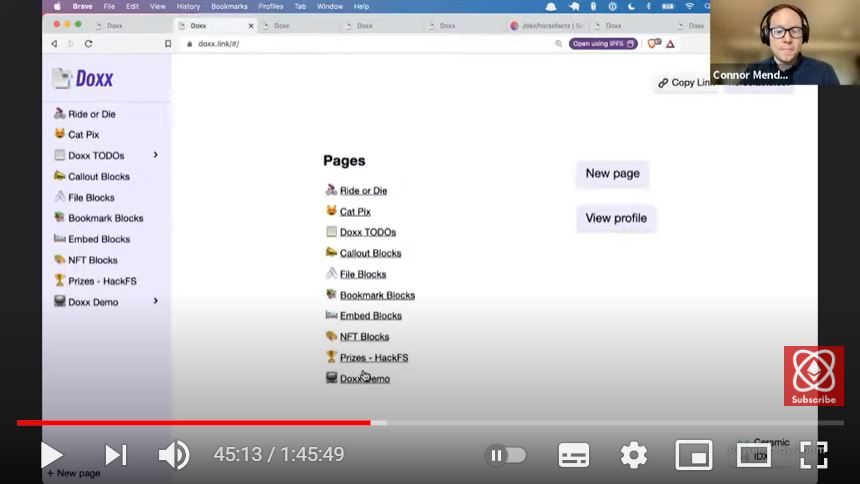Click the Subscribe channel watermark

coord(813,376)
